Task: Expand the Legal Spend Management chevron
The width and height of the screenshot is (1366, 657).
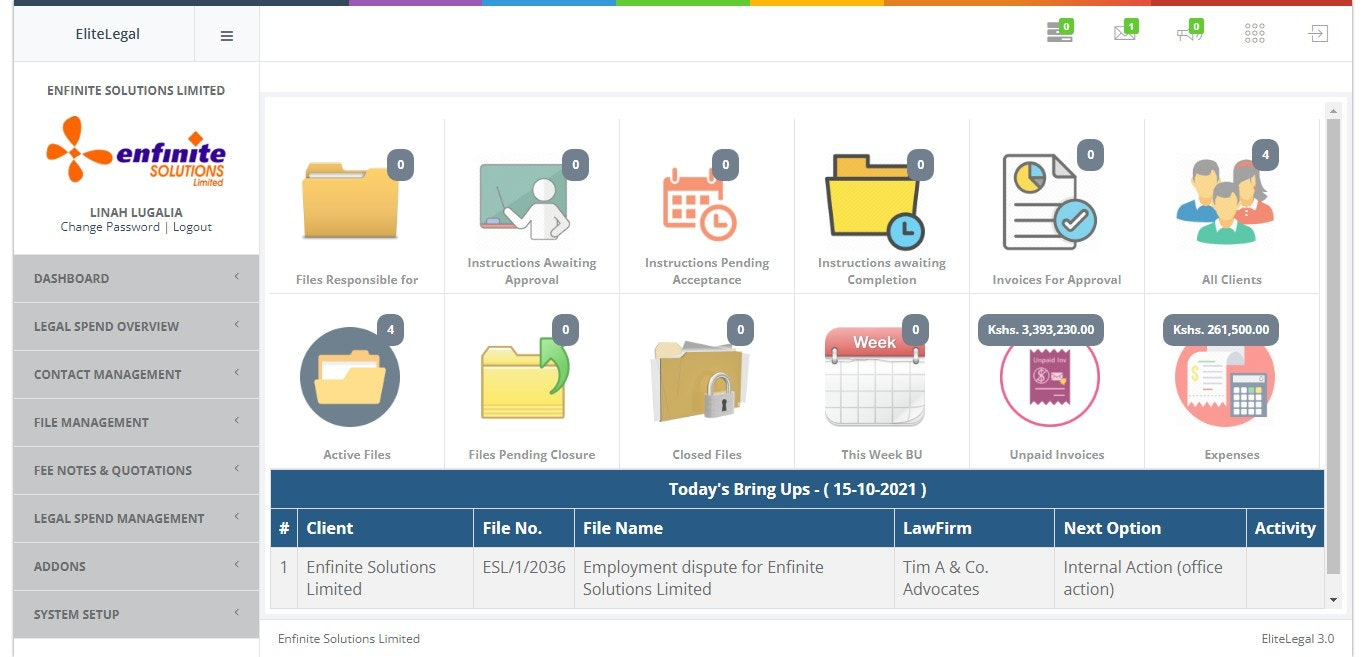Action: click(237, 517)
